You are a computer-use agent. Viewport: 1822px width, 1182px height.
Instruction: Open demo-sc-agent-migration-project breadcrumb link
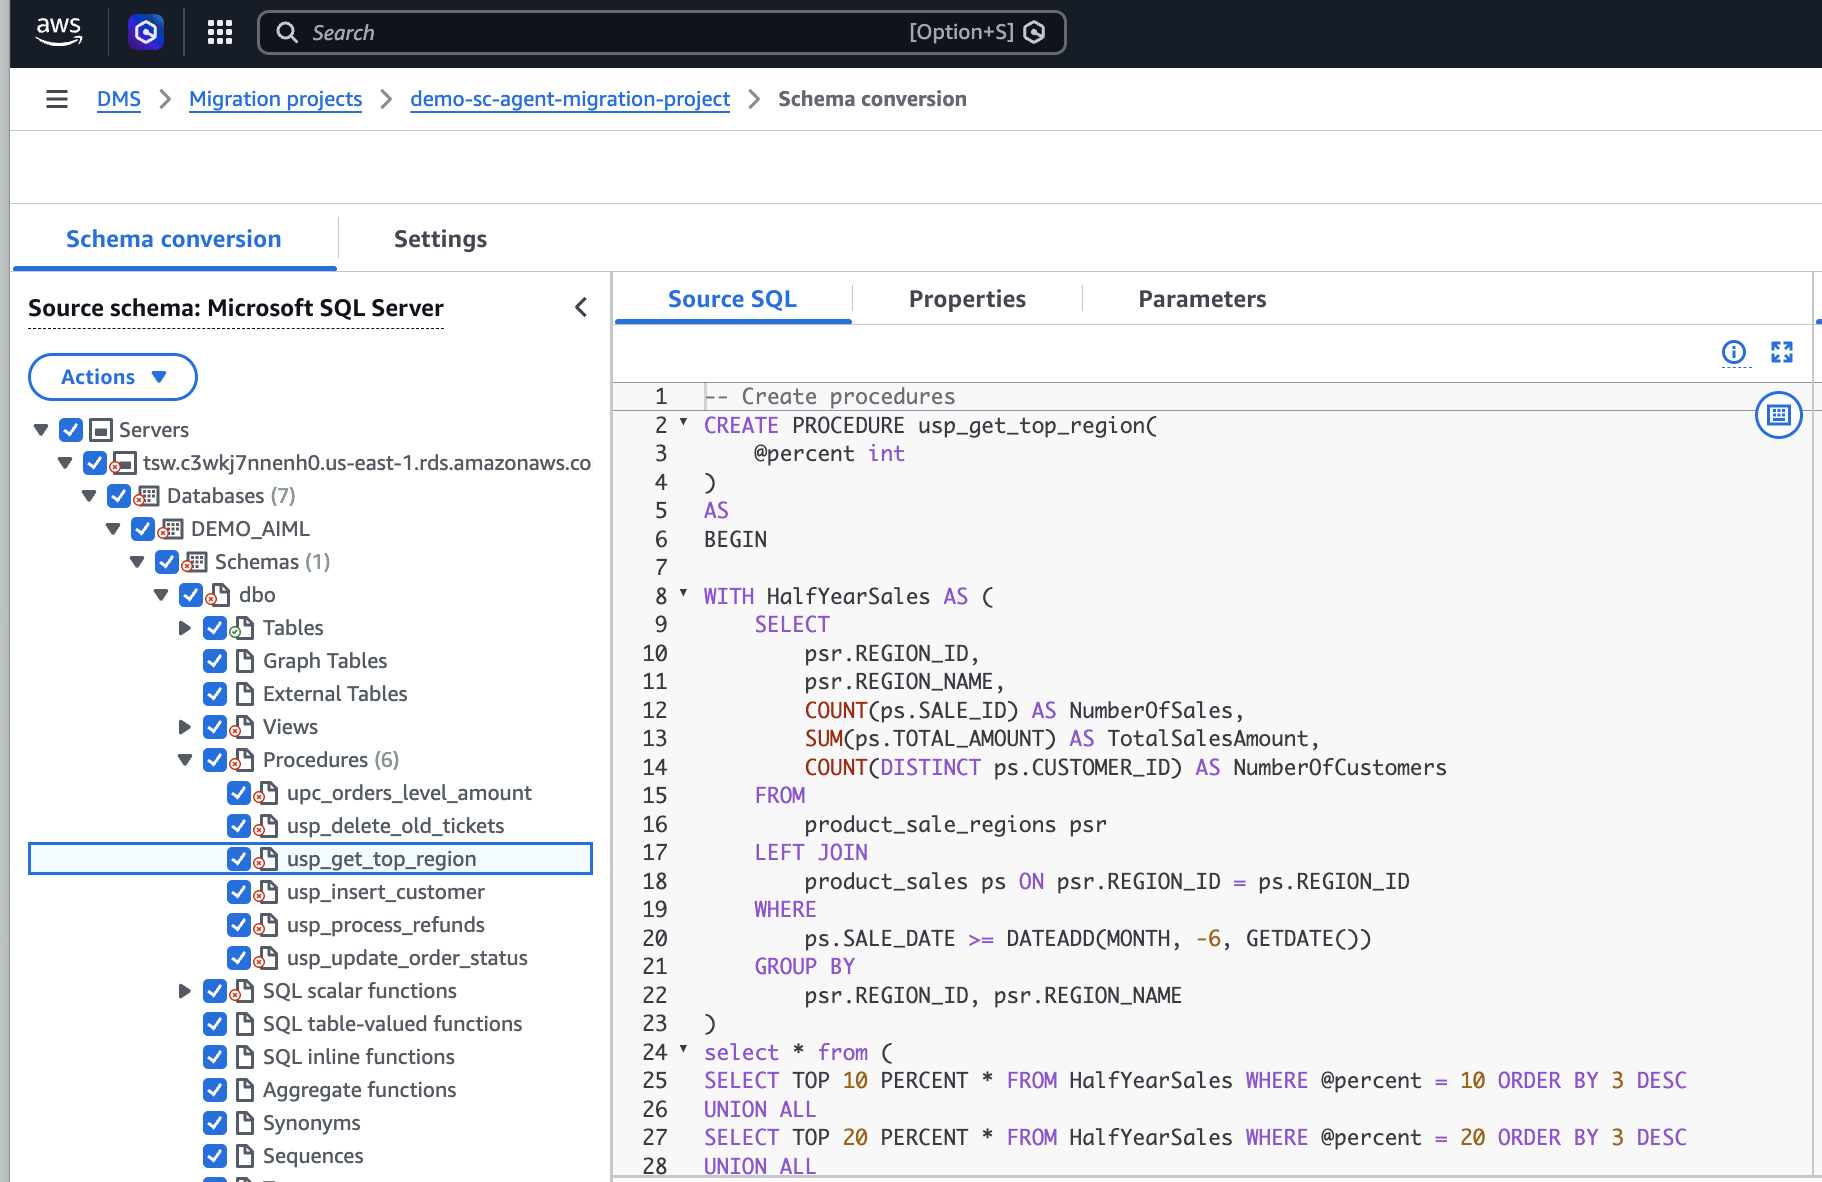[570, 99]
